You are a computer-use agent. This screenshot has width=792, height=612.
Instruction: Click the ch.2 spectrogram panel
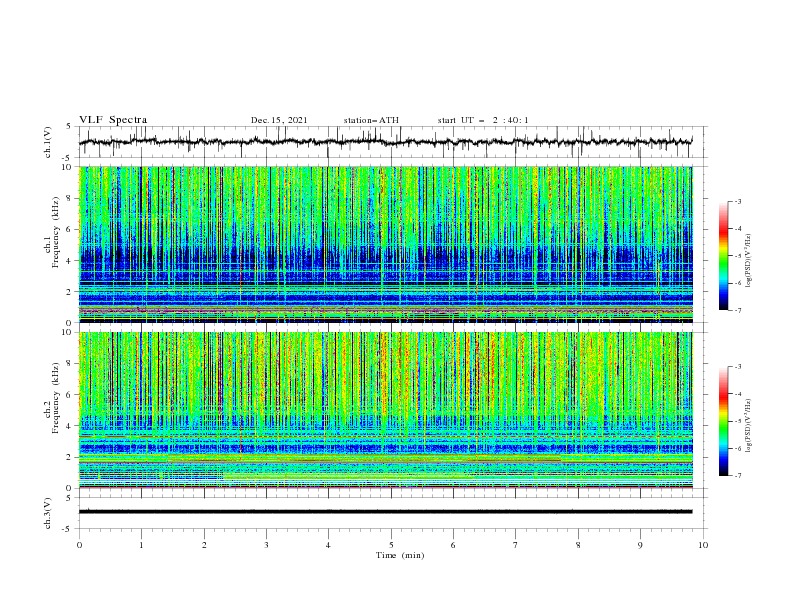[x=386, y=410]
